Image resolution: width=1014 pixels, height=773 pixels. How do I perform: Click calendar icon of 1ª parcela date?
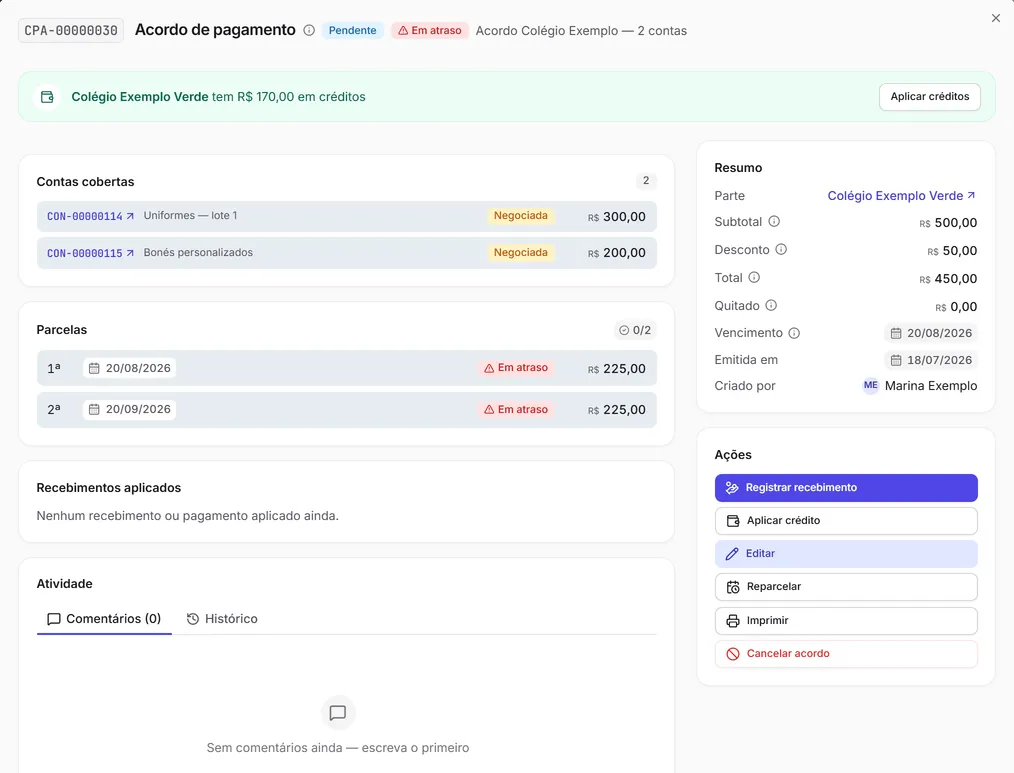tap(94, 368)
